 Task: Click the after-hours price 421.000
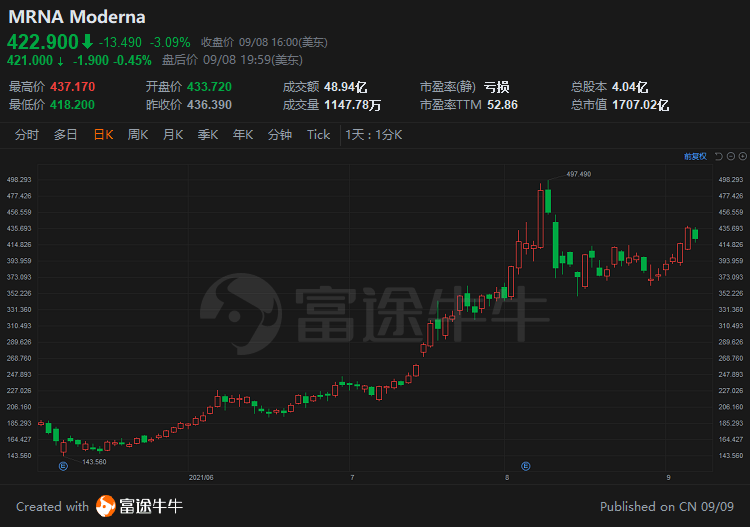pyautogui.click(x=30, y=60)
